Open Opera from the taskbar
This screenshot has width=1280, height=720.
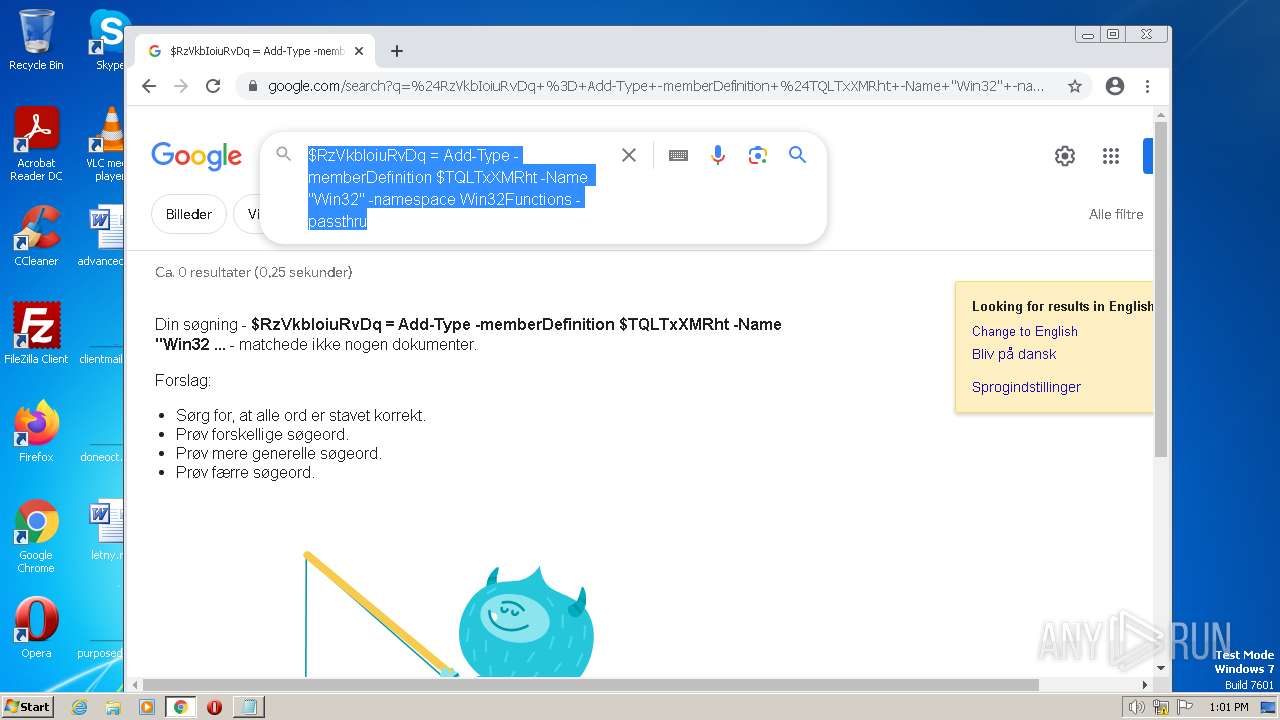pos(214,707)
